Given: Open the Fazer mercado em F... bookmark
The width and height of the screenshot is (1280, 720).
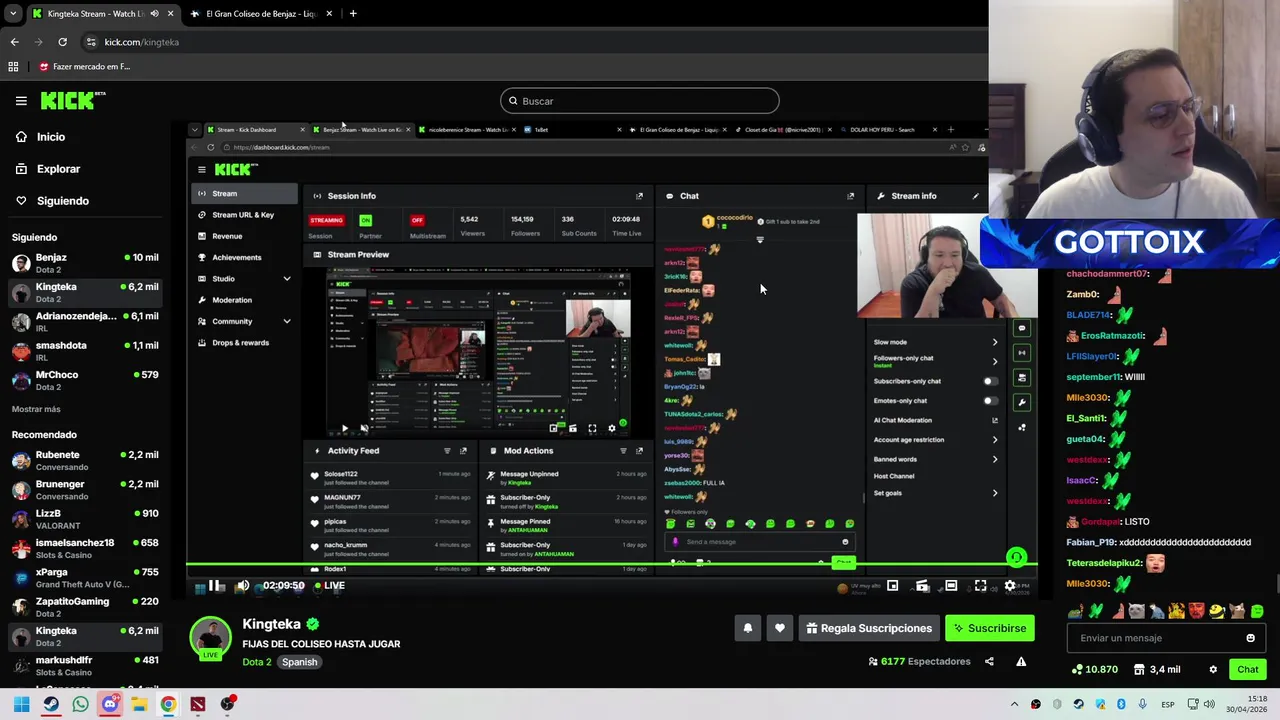Looking at the screenshot, I should point(85,67).
